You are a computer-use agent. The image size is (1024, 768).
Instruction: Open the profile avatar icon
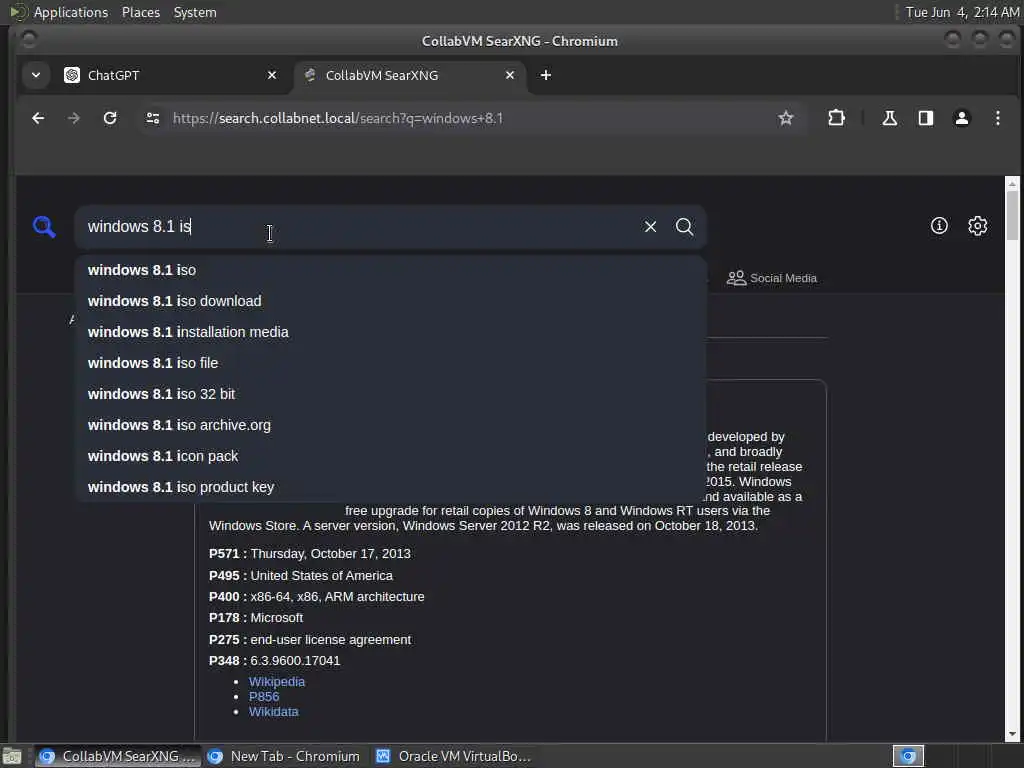[962, 118]
